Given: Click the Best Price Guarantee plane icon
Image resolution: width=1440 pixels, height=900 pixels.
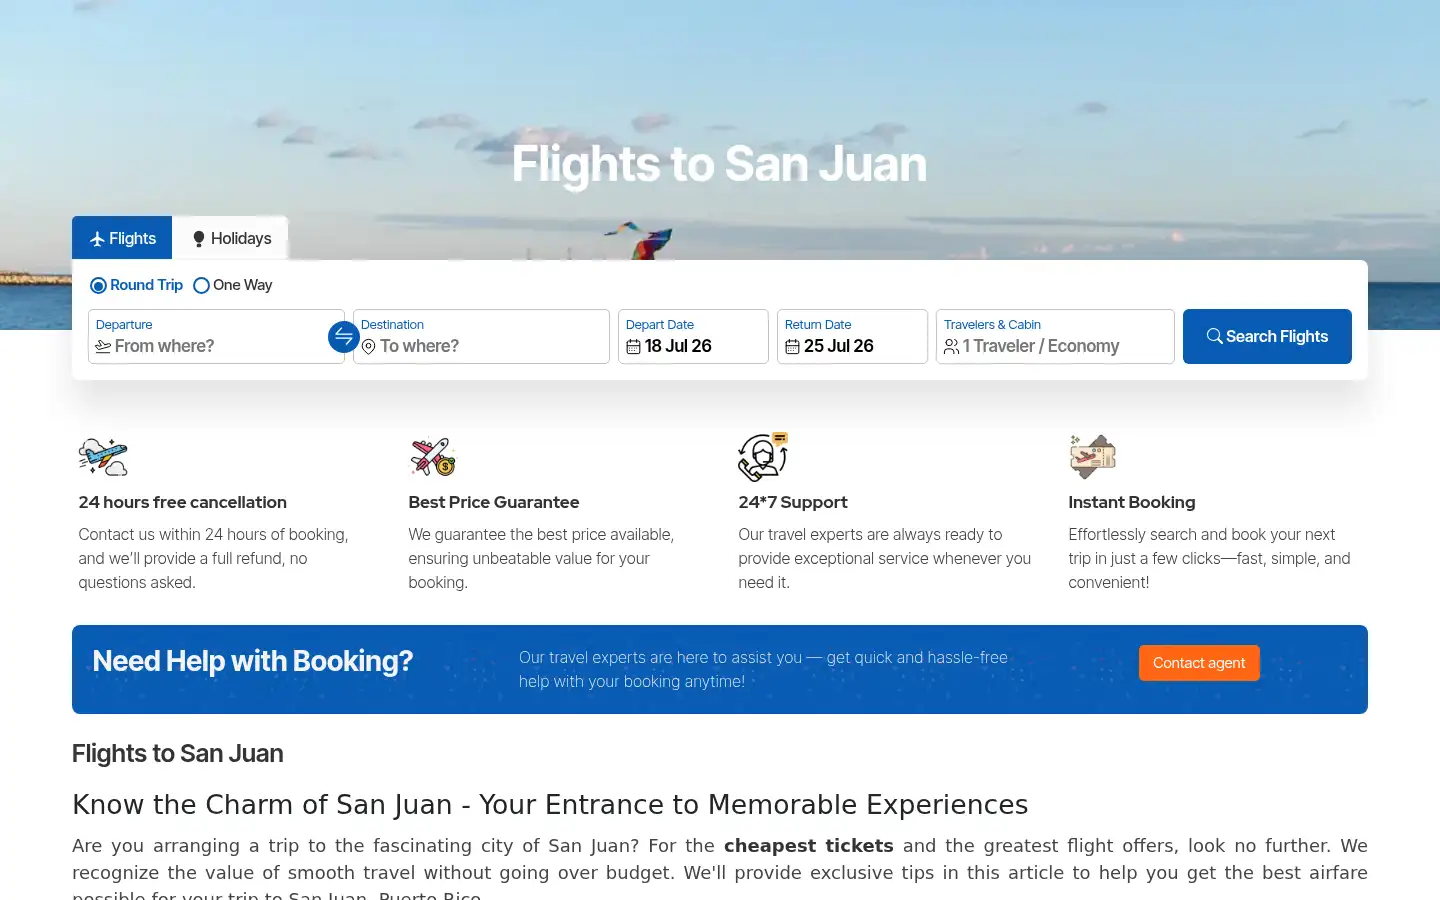Looking at the screenshot, I should tap(433, 457).
